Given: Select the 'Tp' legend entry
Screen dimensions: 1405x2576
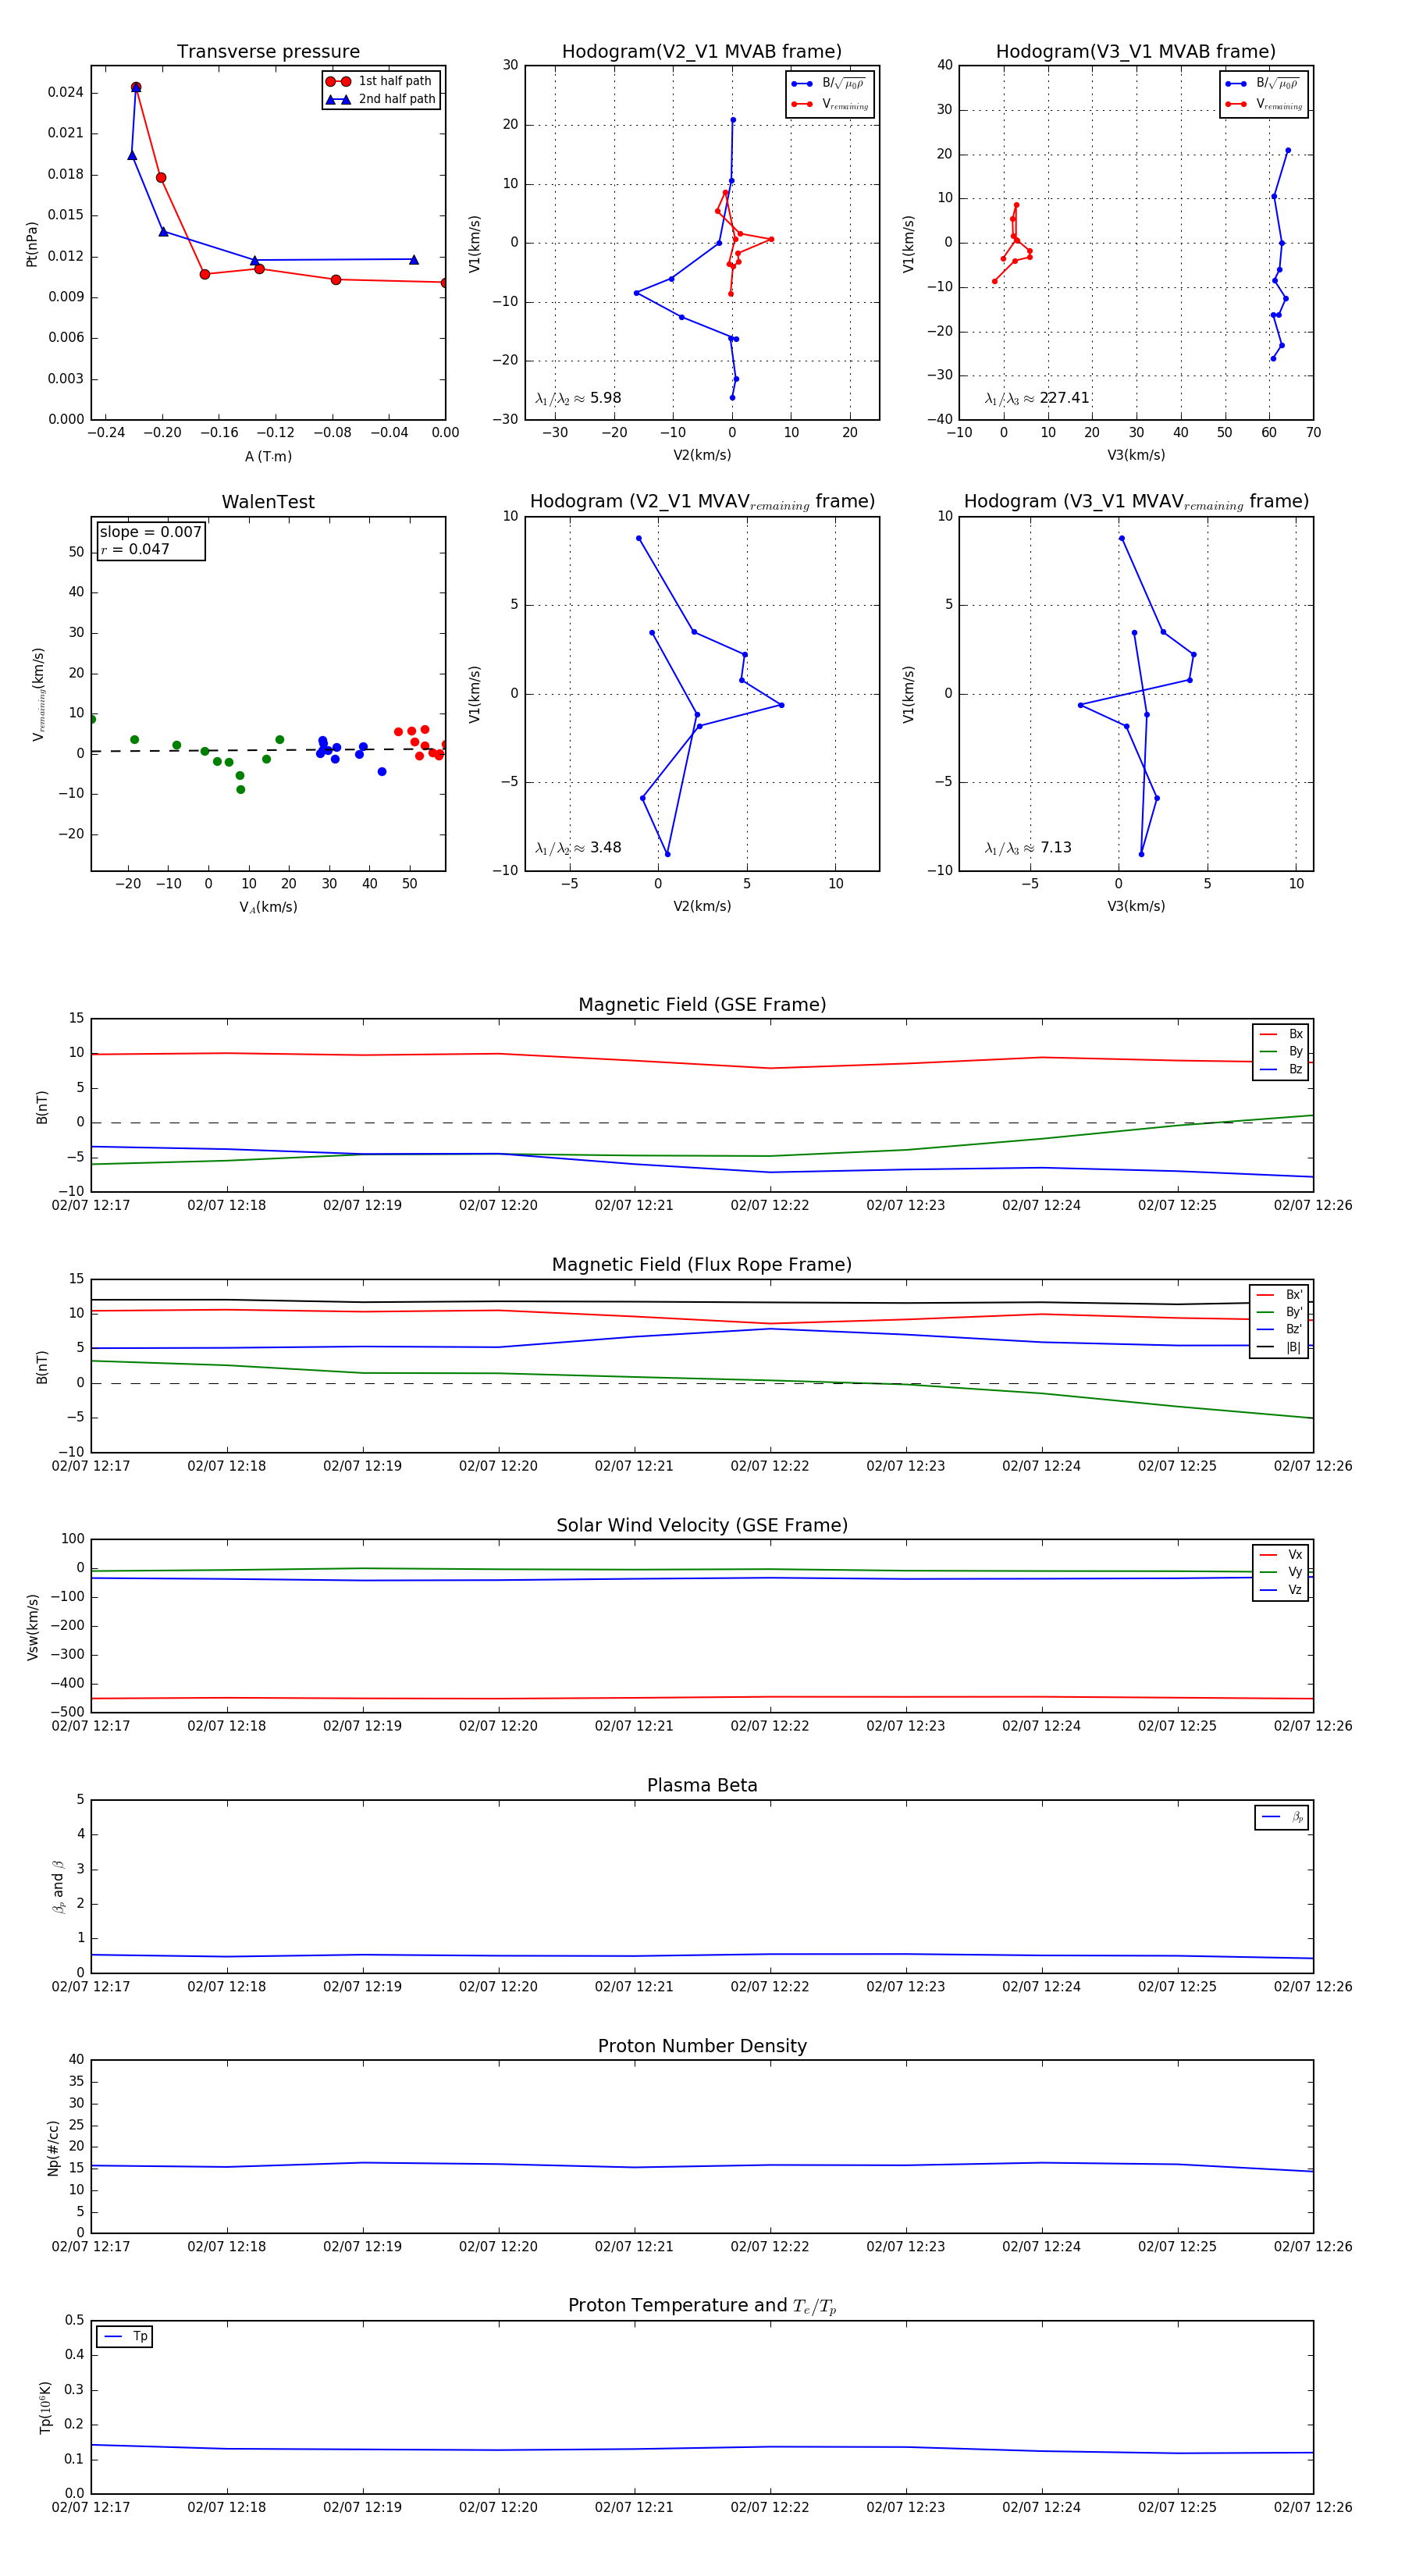Looking at the screenshot, I should 126,2337.
